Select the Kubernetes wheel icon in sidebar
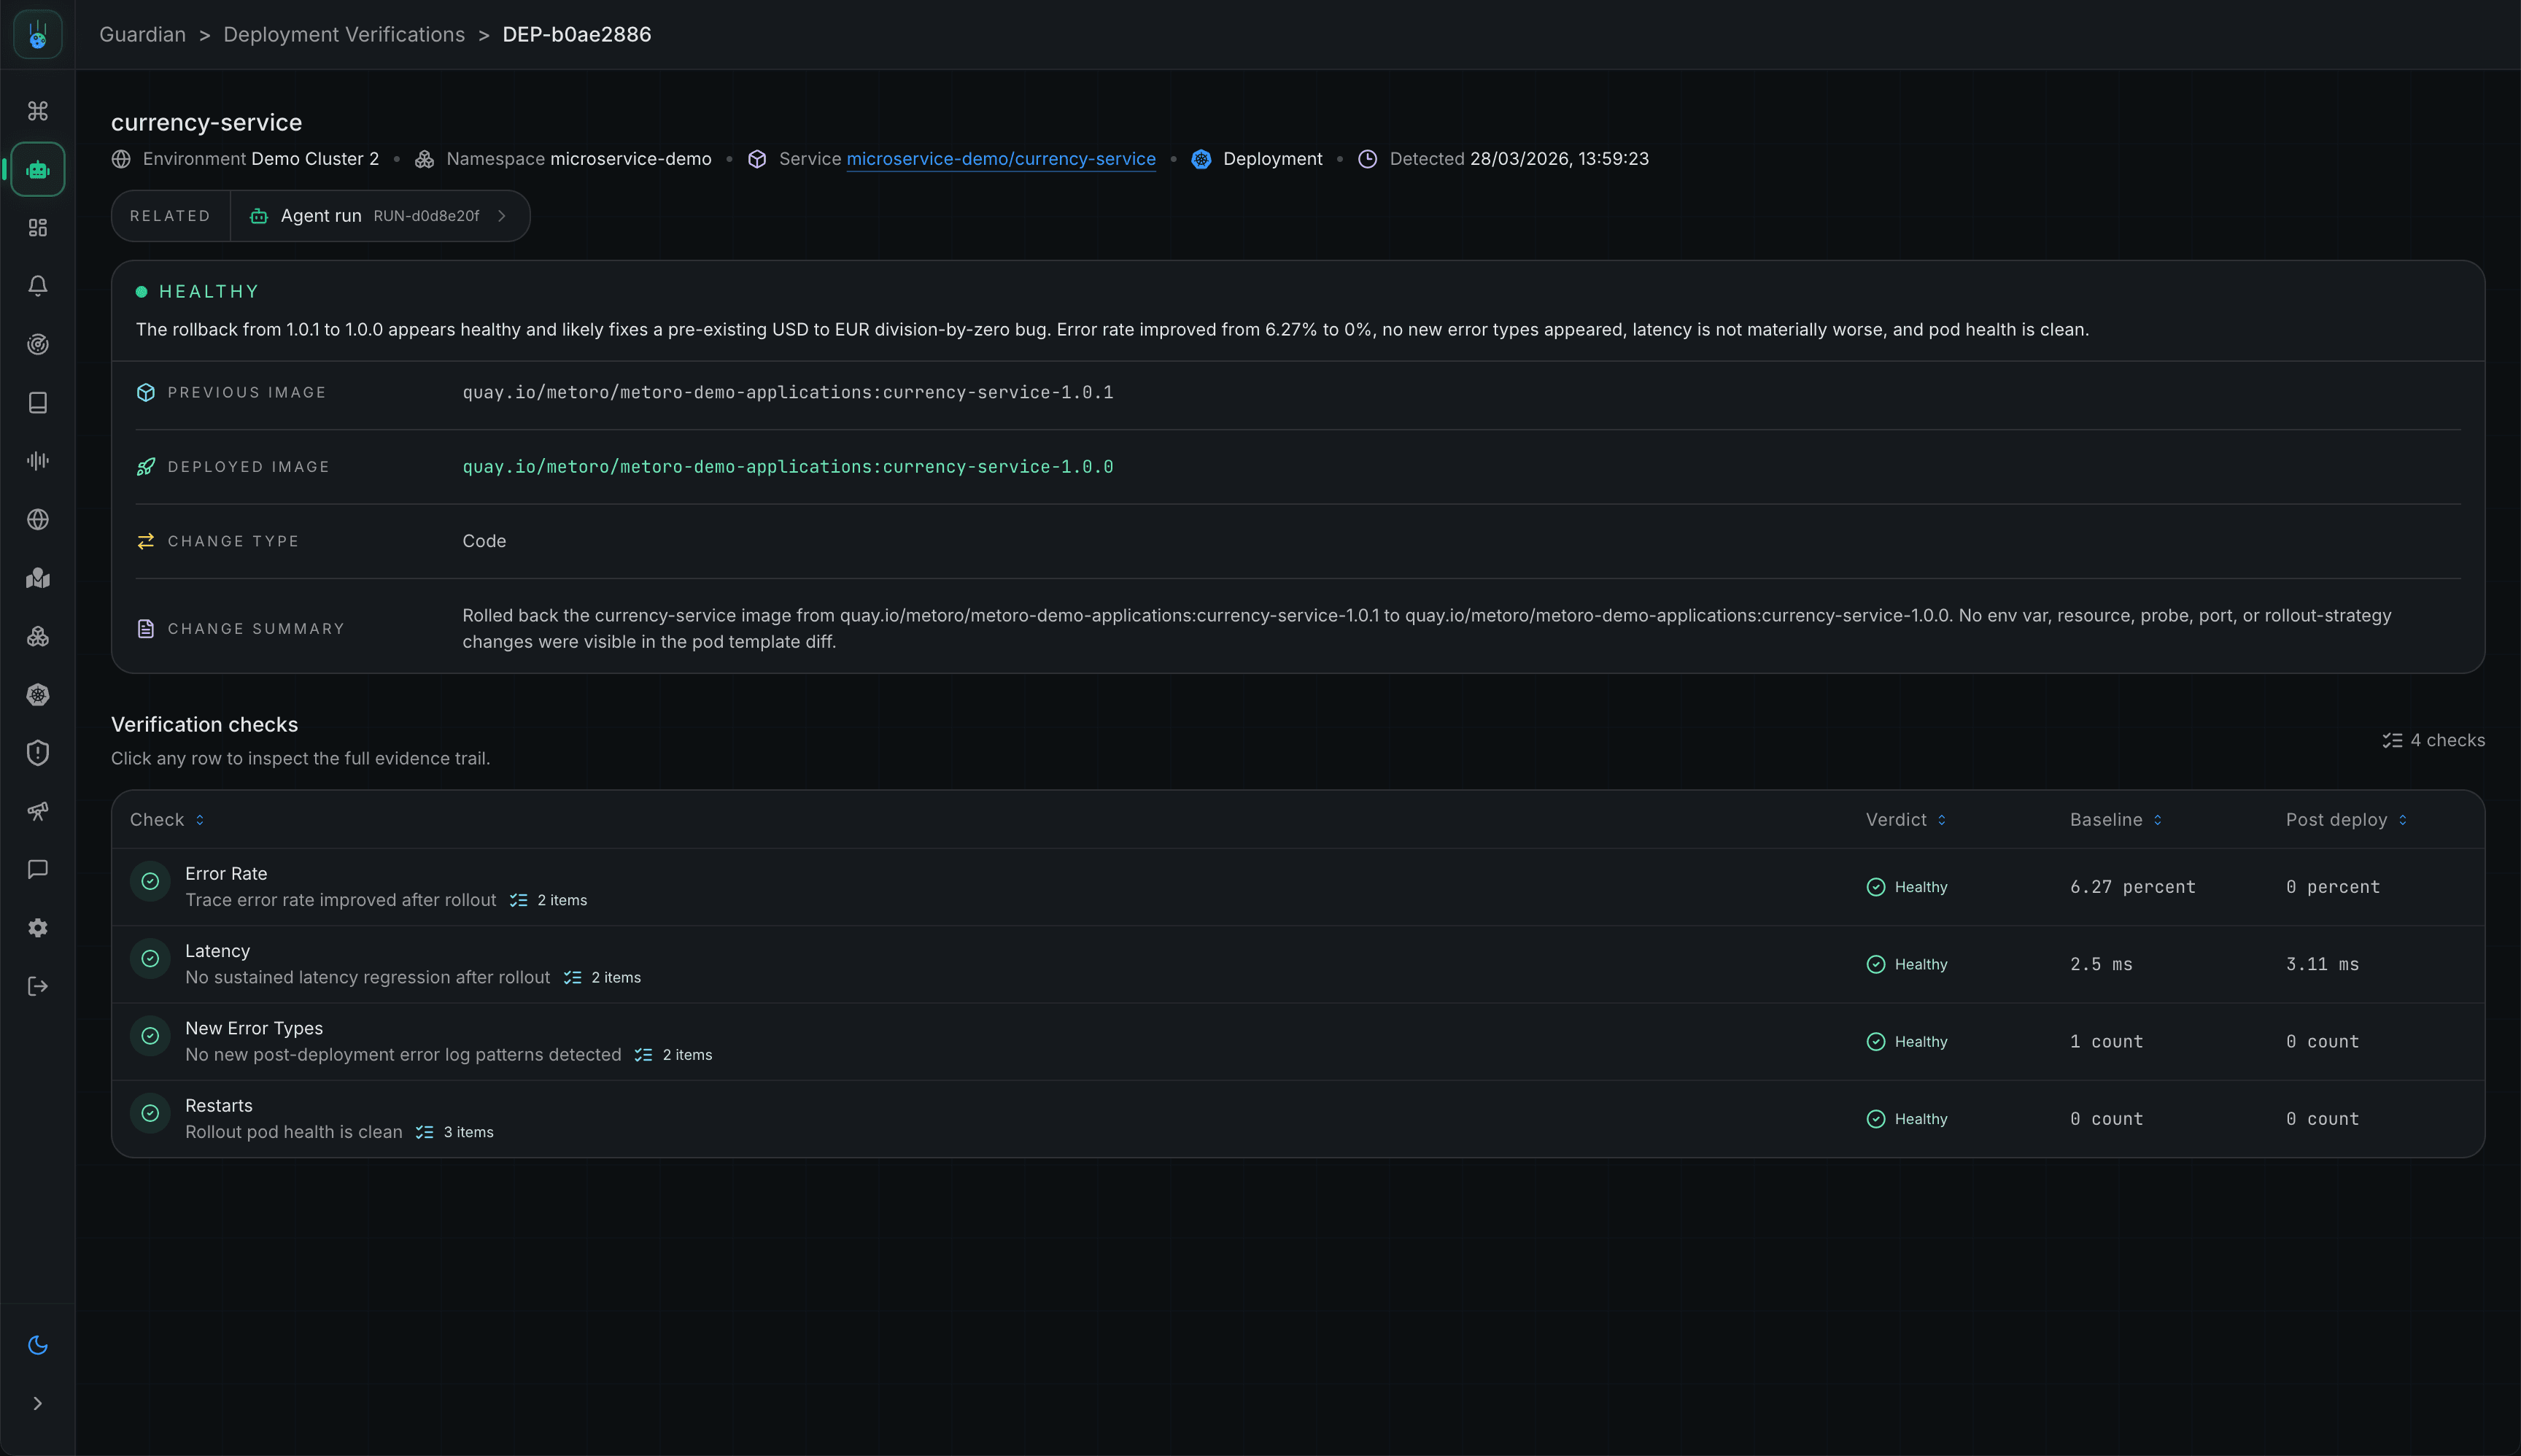Viewport: 2521px width, 1456px height. (x=38, y=694)
